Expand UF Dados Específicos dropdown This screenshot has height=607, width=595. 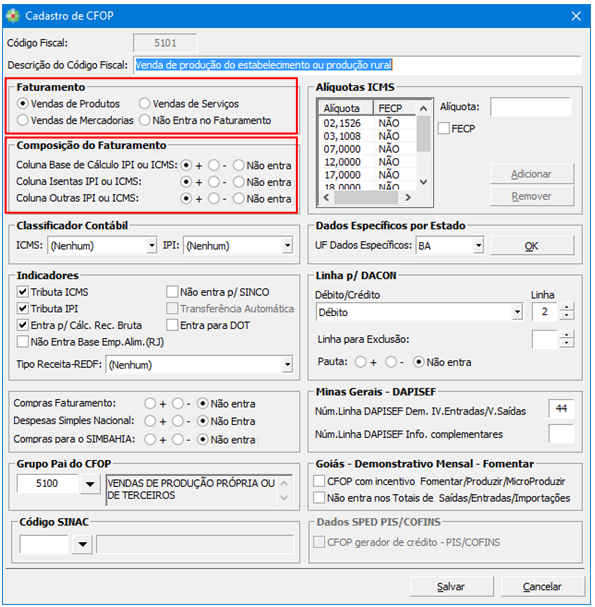479,245
